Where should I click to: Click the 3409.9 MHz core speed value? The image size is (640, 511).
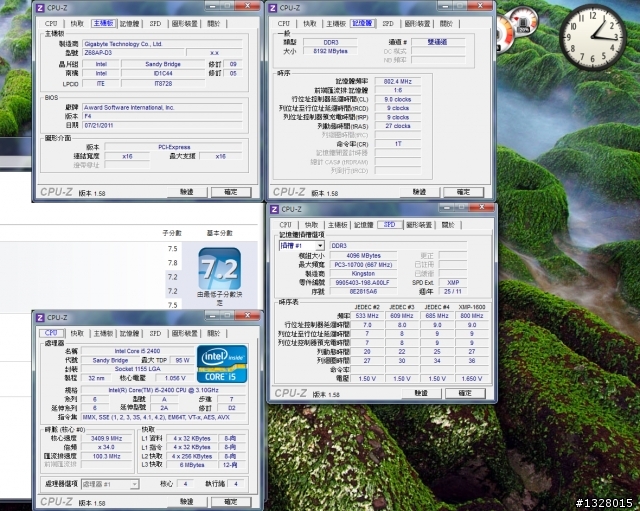pyautogui.click(x=107, y=438)
